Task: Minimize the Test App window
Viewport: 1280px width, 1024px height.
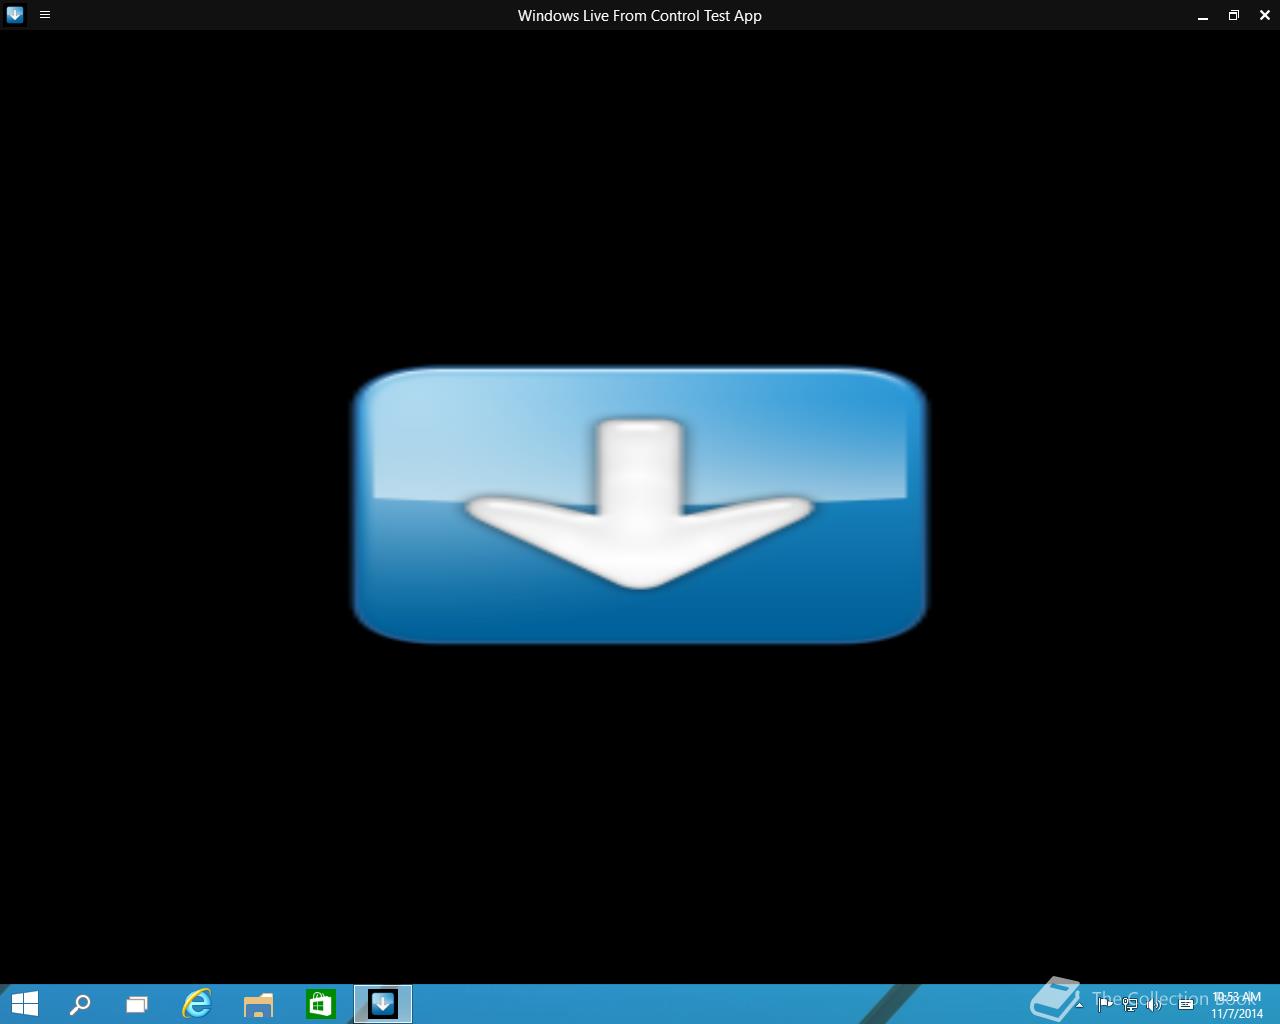Action: point(1203,16)
